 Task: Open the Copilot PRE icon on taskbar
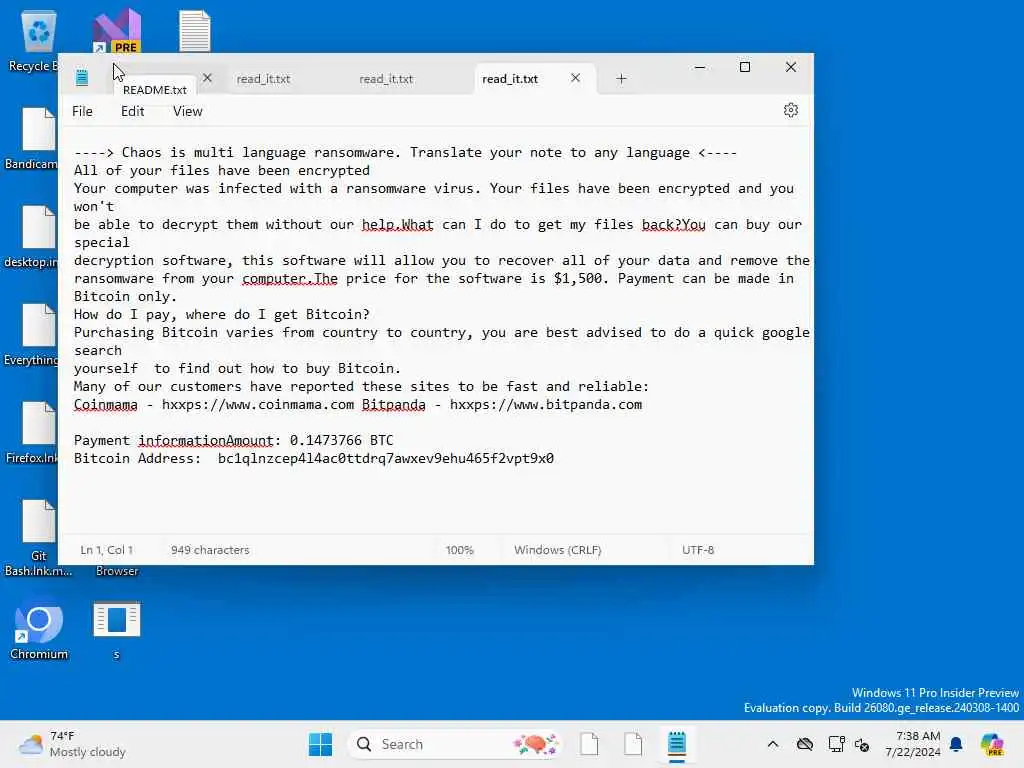click(992, 744)
